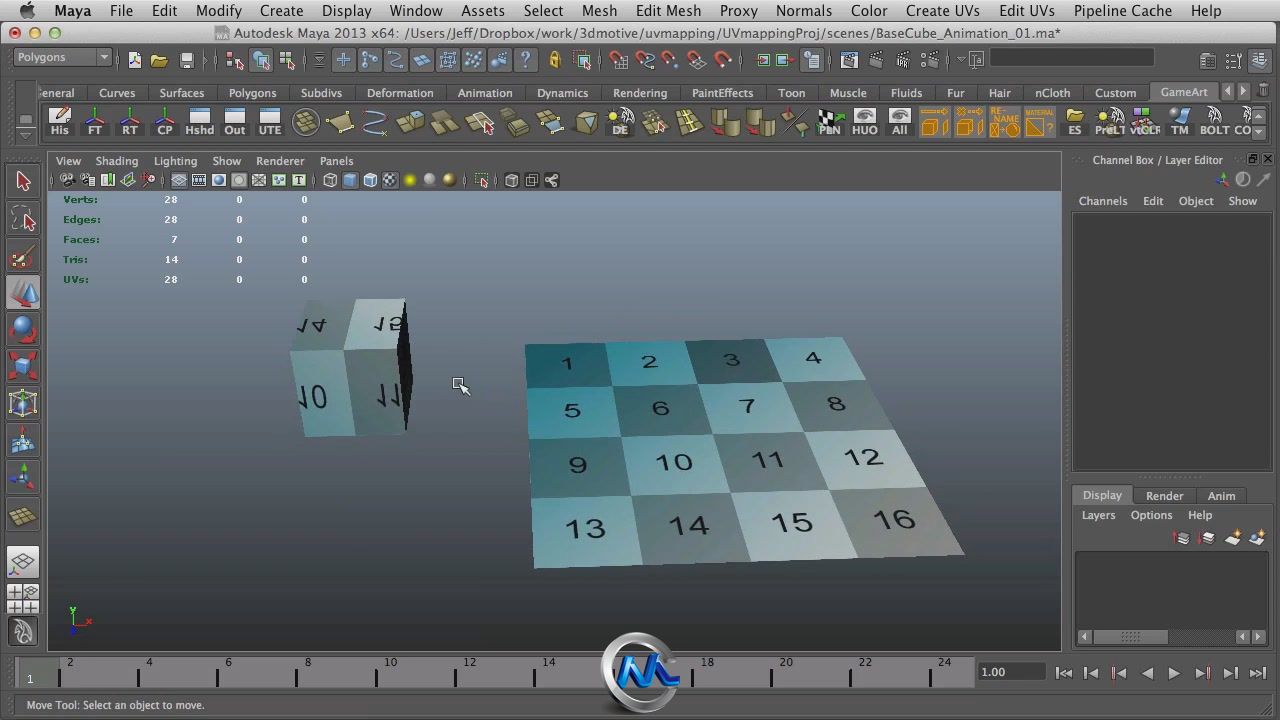Click the Out shelf button
Screen dimensions: 1280x720
(235, 122)
